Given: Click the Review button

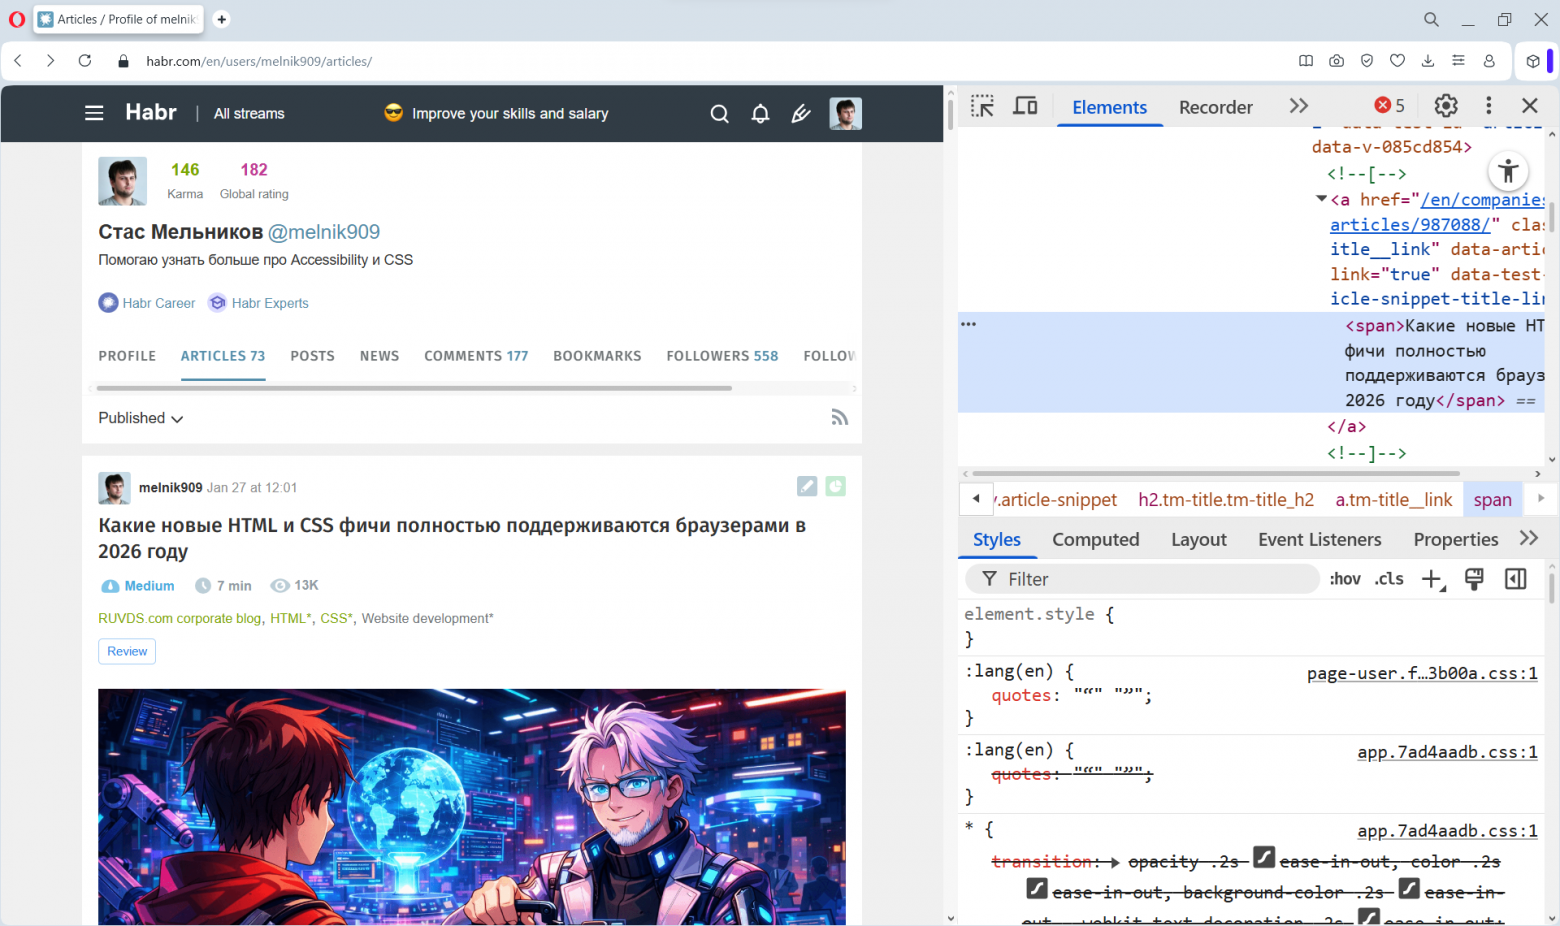Looking at the screenshot, I should (127, 651).
